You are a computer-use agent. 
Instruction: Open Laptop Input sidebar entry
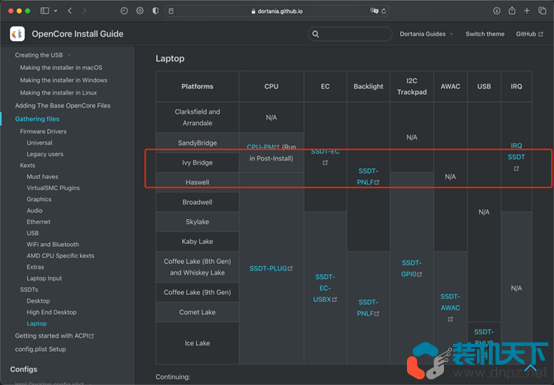44,278
